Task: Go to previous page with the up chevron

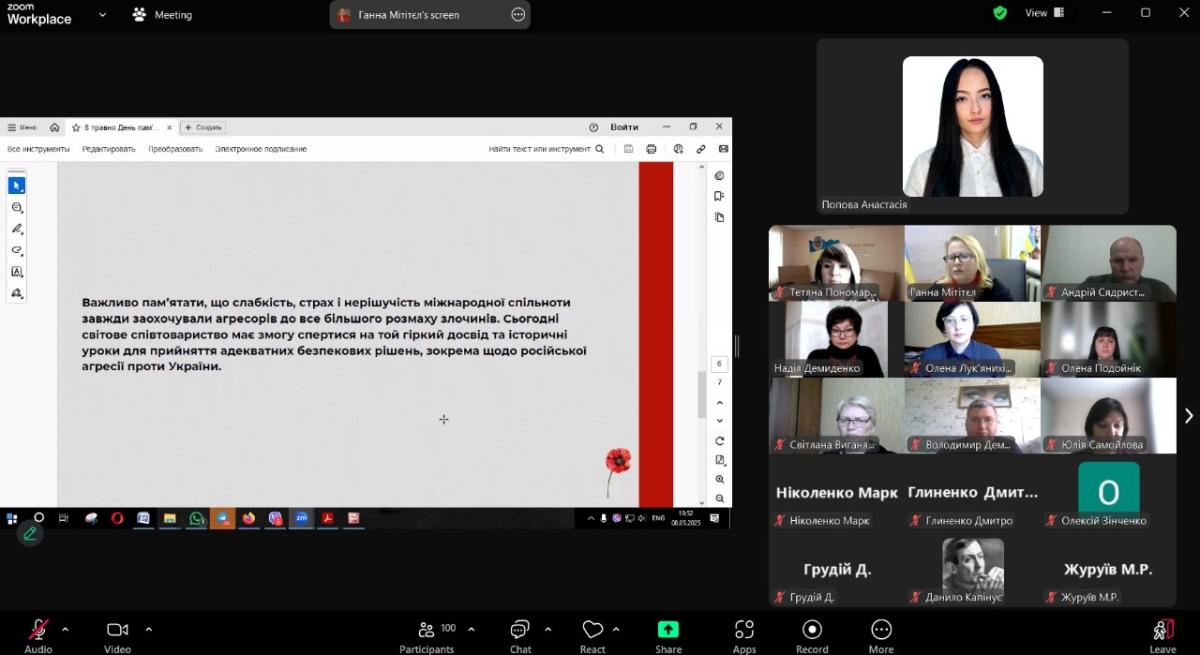Action: click(x=719, y=402)
